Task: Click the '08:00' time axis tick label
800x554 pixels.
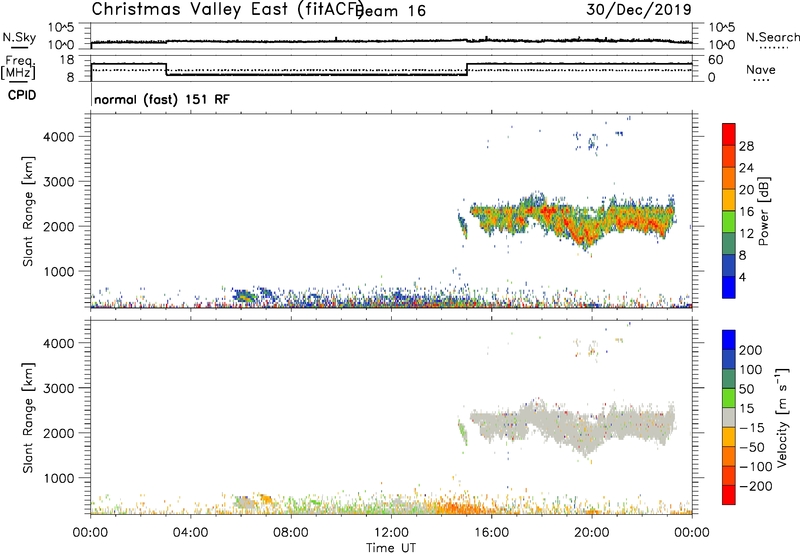Action: coord(291,533)
